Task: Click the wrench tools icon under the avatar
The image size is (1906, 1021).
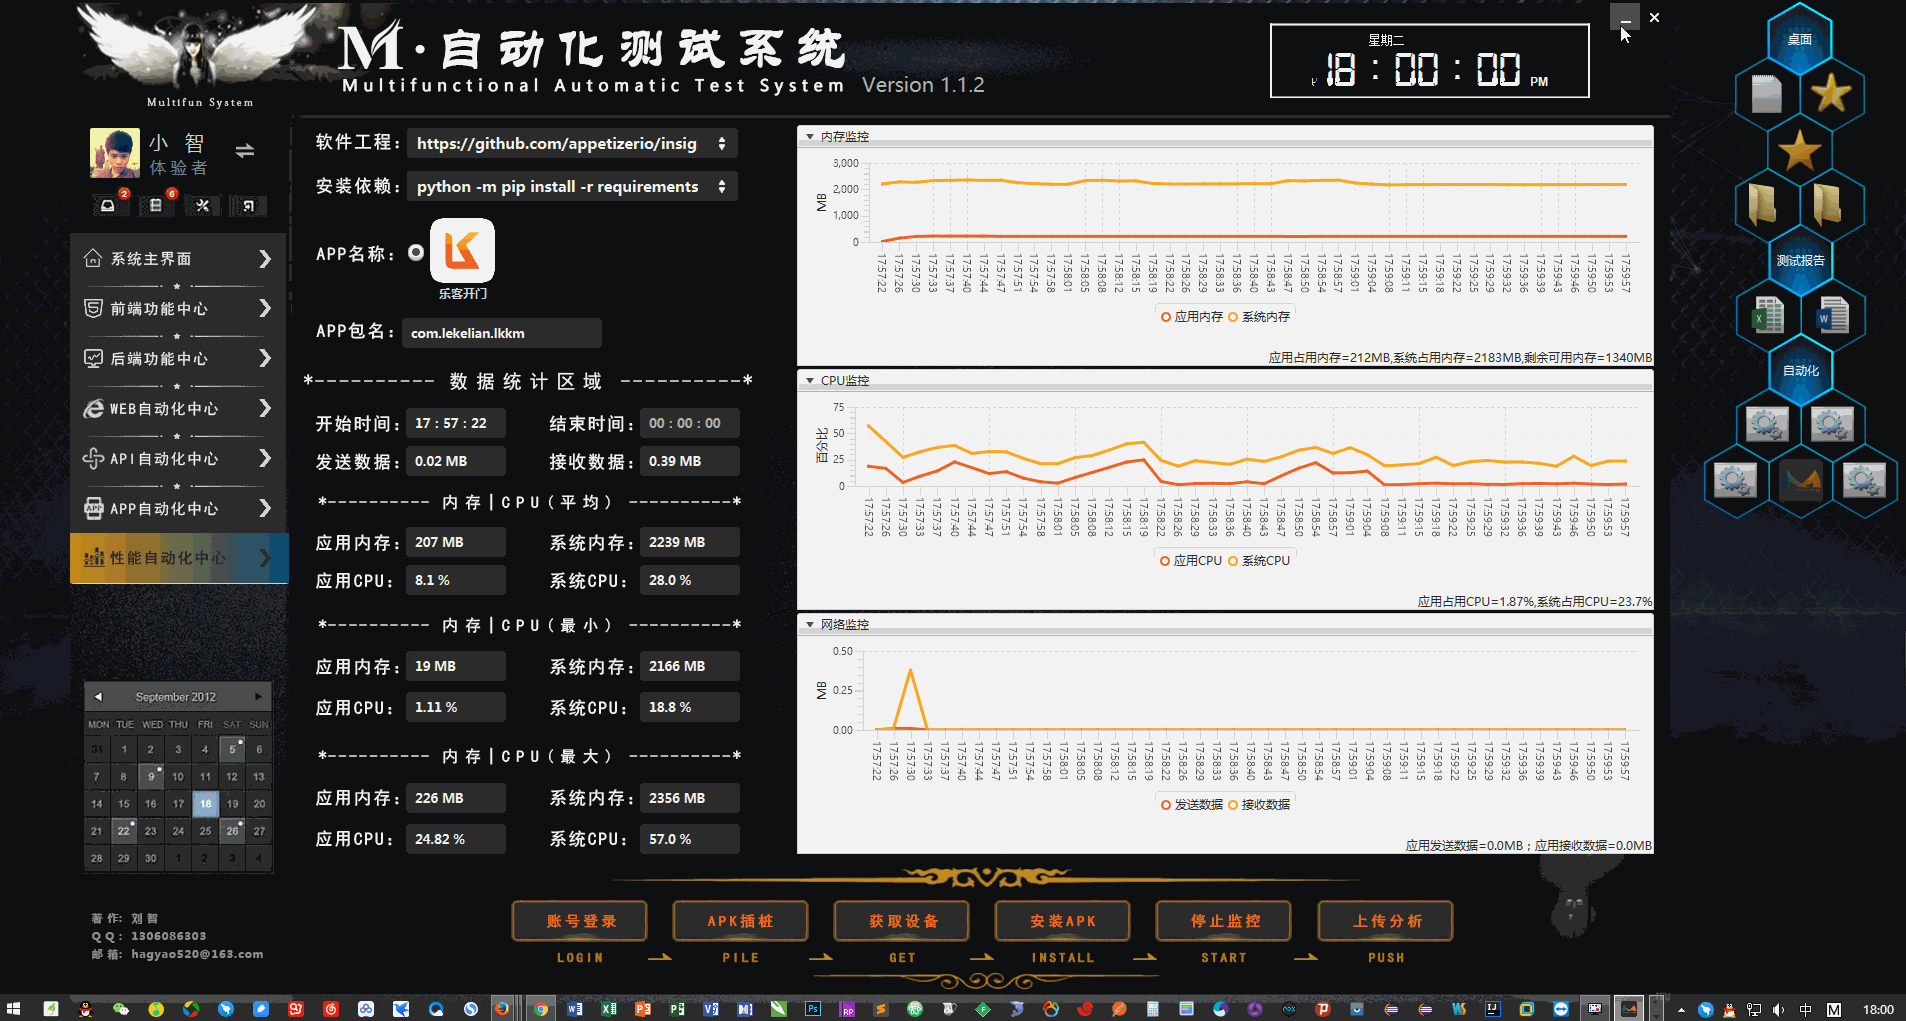Action: click(x=201, y=205)
